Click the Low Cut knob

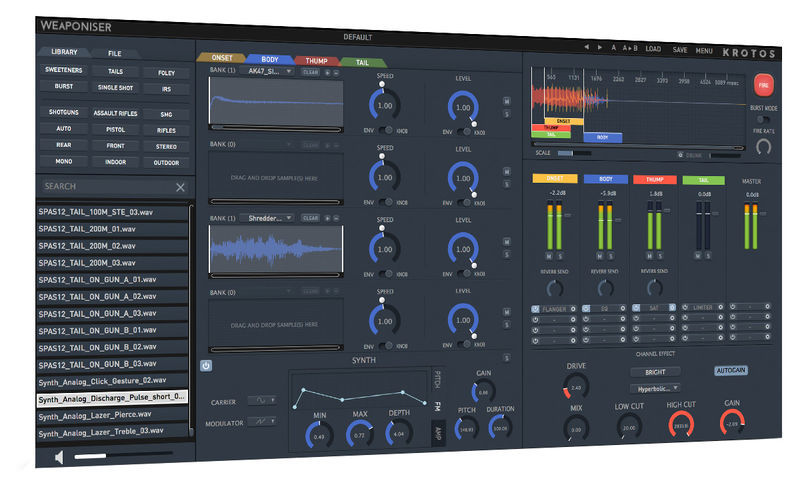coord(629,427)
